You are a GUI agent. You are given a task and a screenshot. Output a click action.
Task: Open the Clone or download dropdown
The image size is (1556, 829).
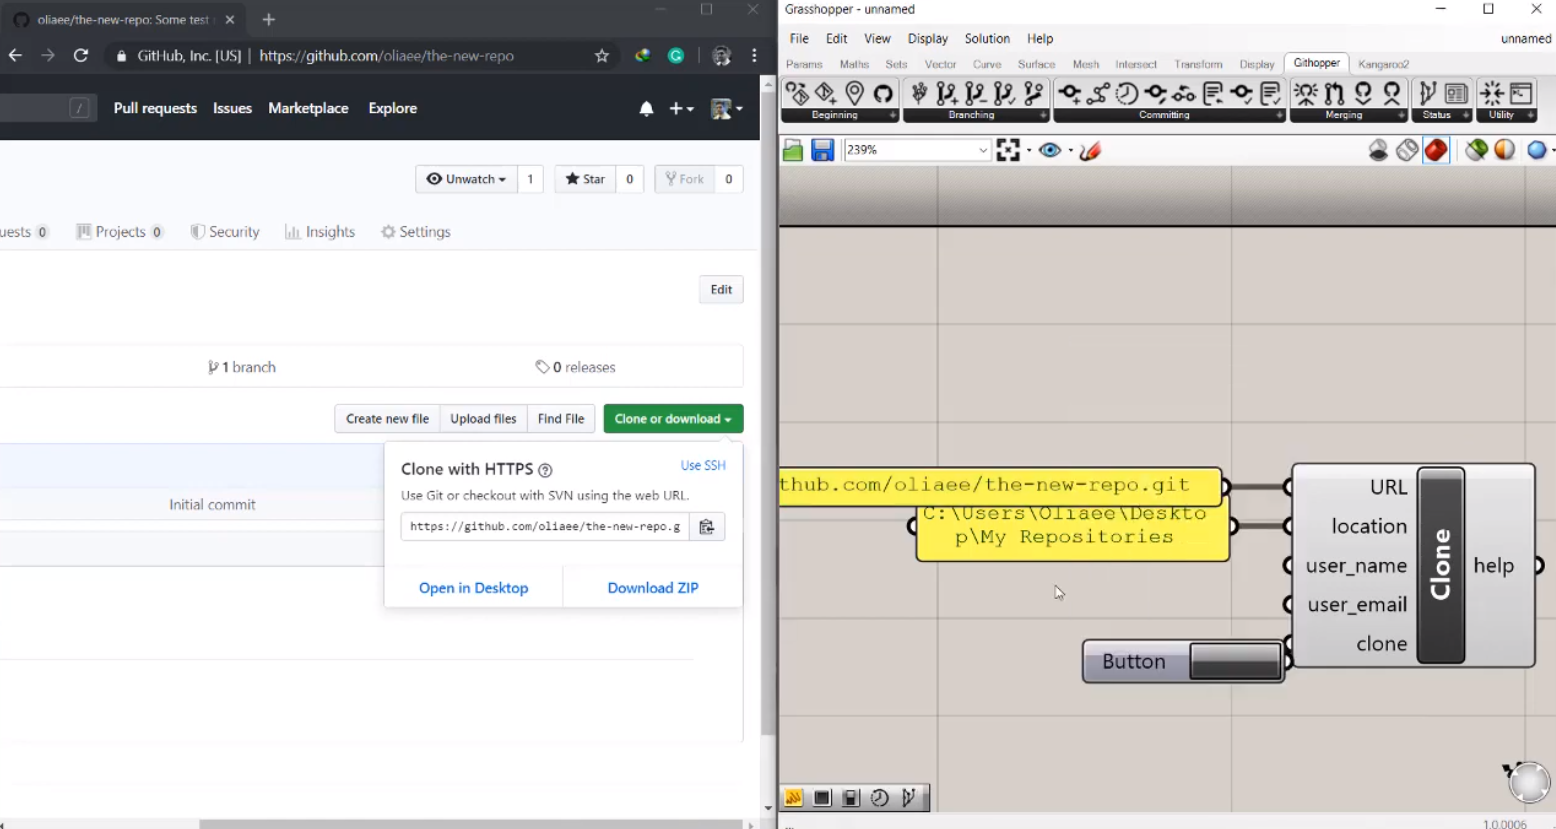pos(673,419)
